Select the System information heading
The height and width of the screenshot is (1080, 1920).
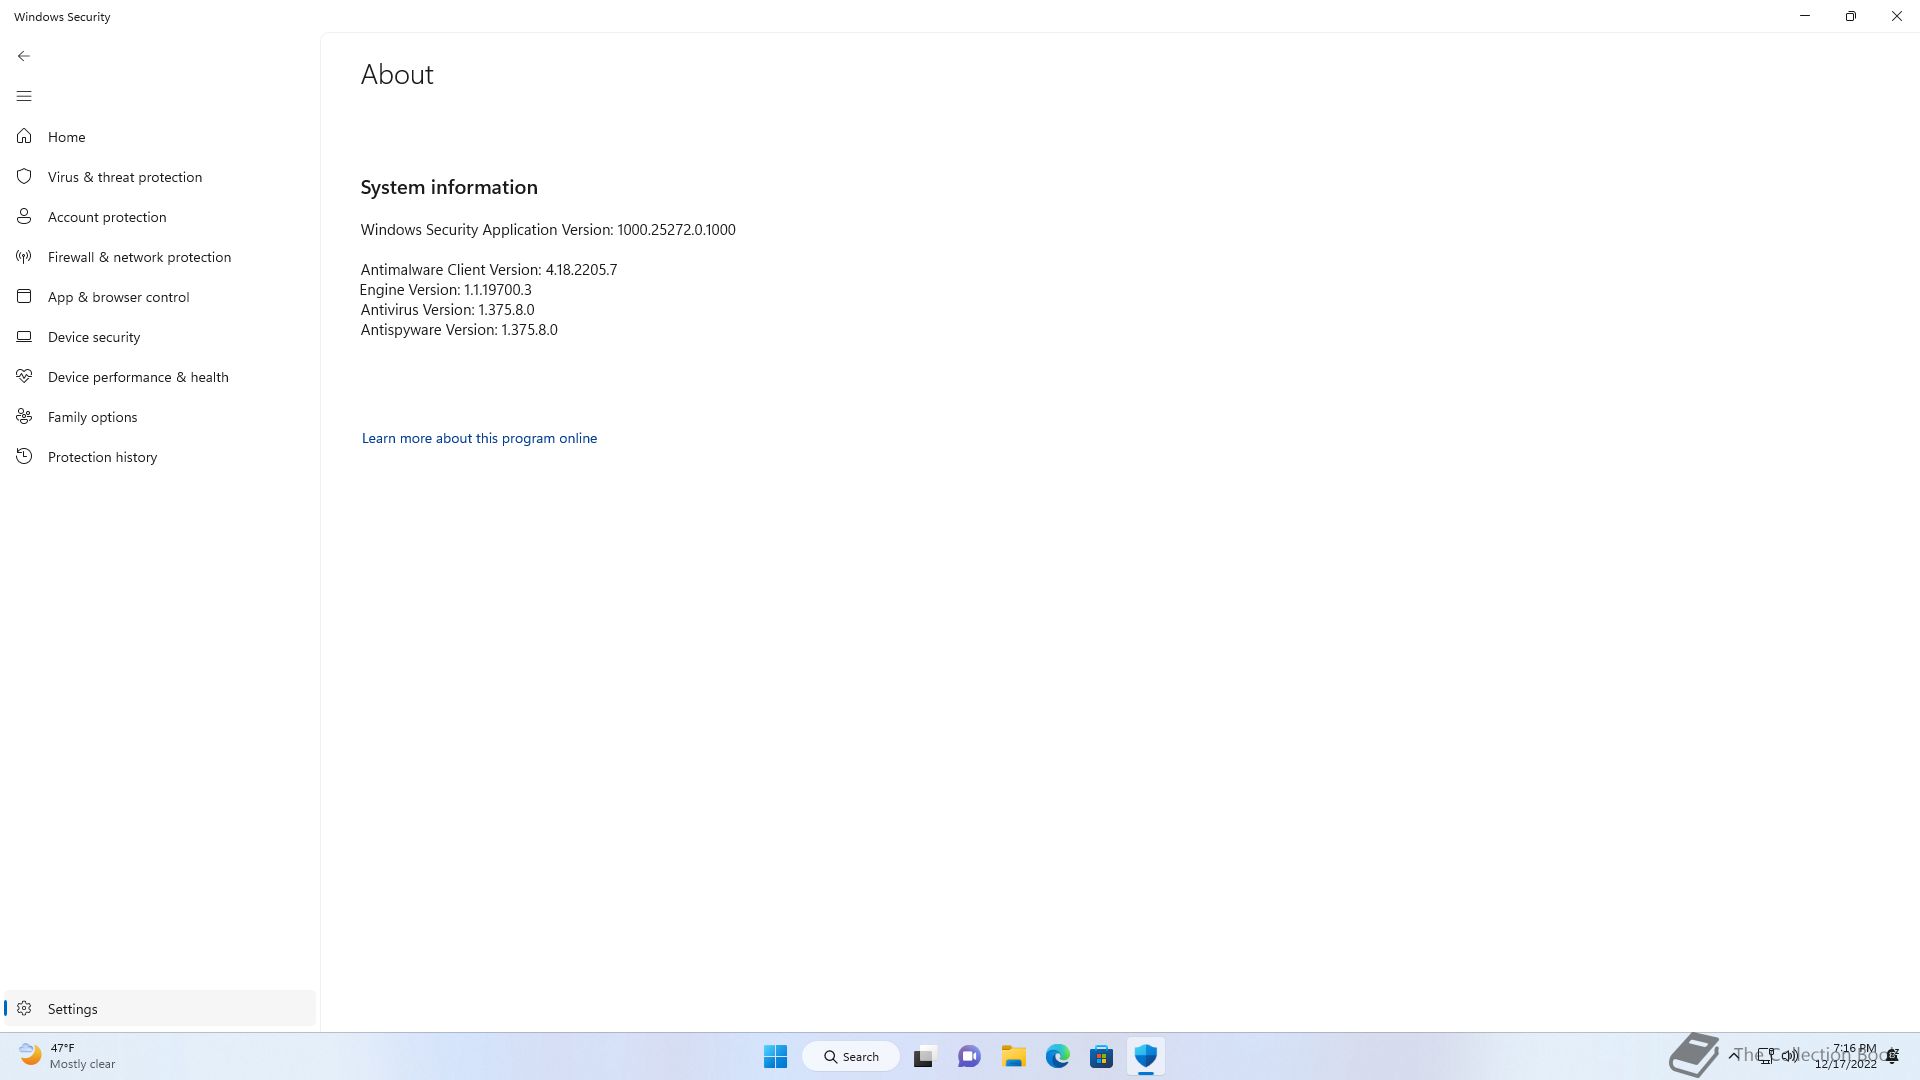point(449,187)
